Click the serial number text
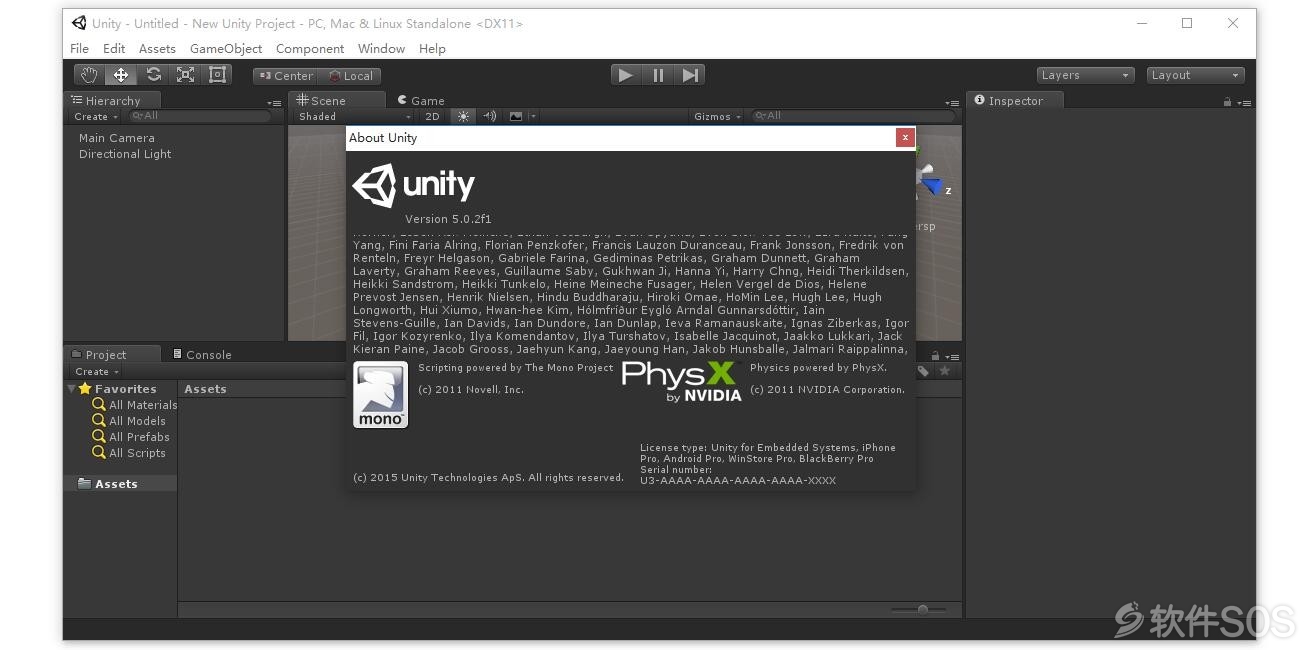This screenshot has width=1314, height=650. coord(738,481)
